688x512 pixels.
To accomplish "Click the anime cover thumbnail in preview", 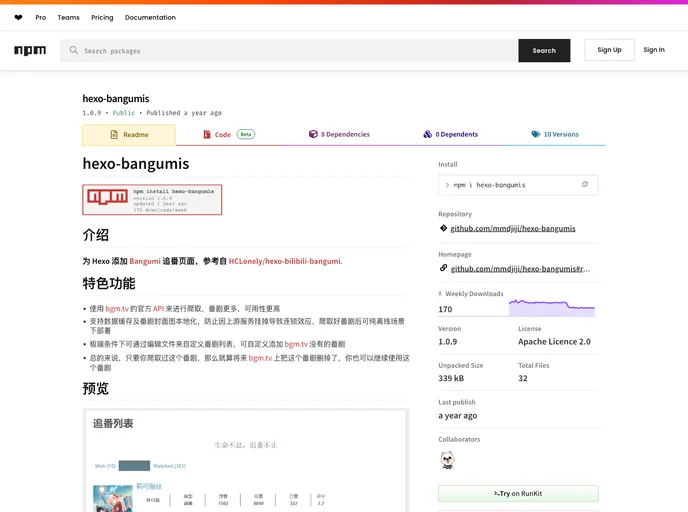I will click(113, 498).
